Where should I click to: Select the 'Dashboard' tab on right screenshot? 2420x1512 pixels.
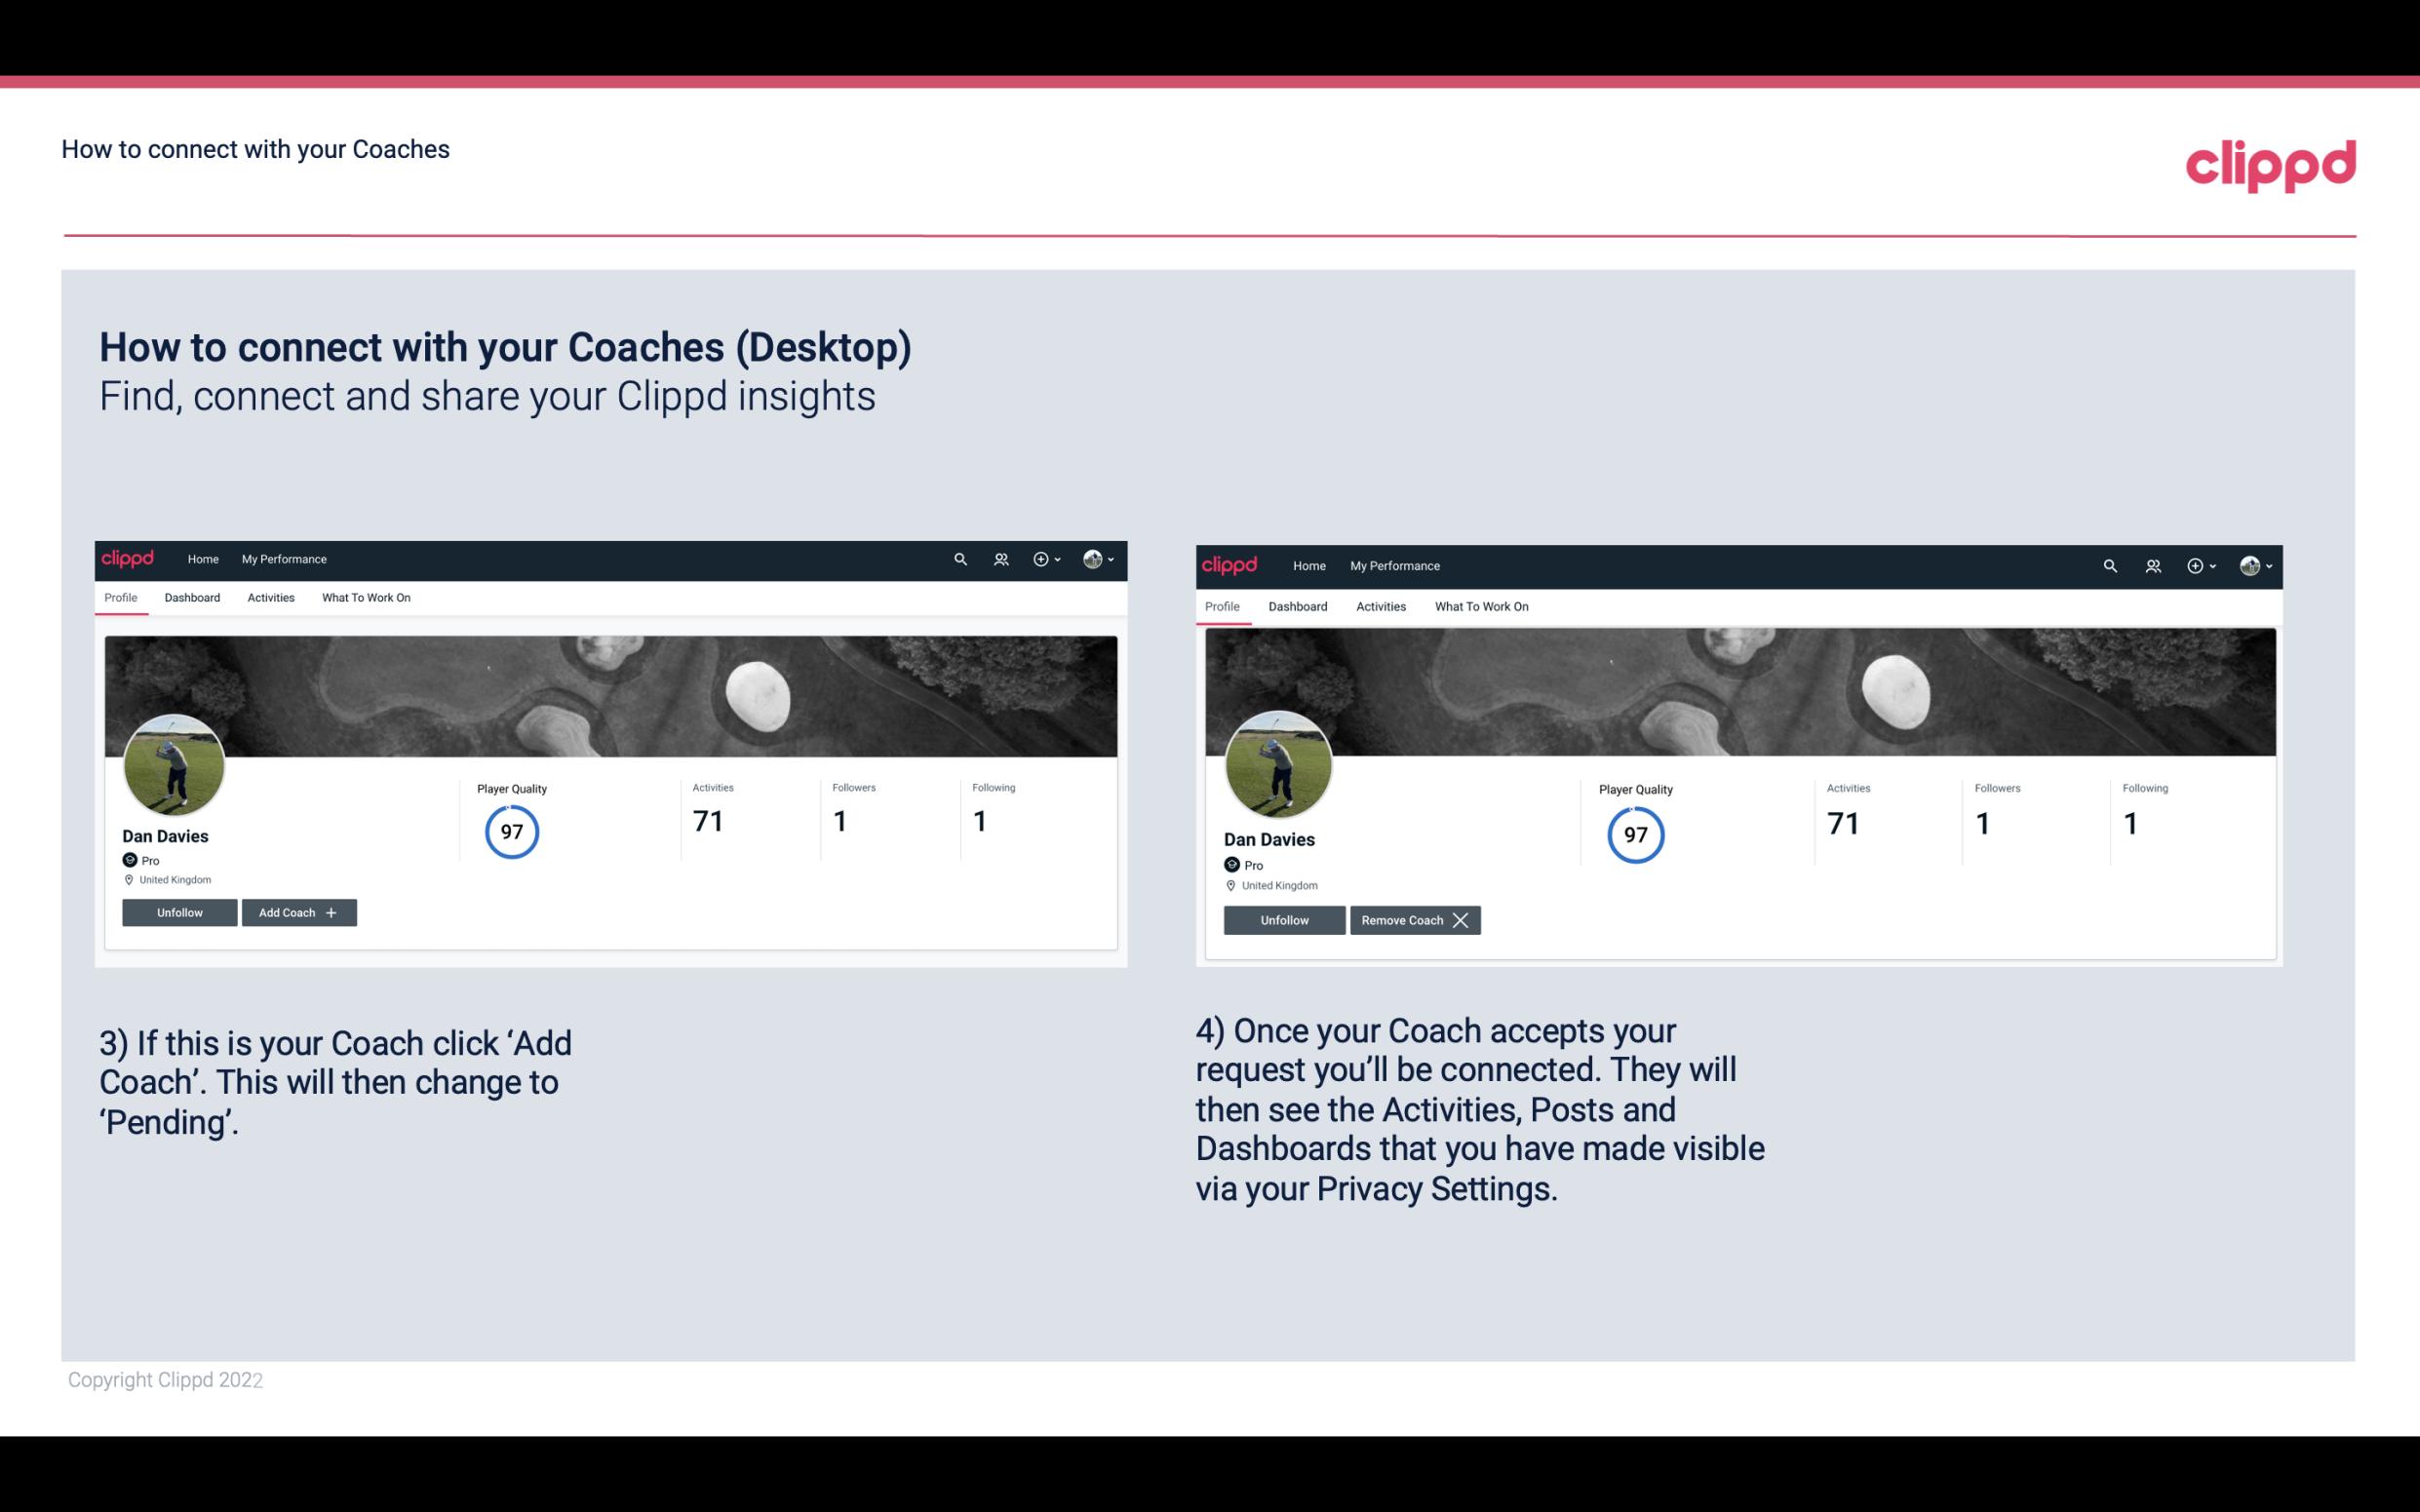pyautogui.click(x=1295, y=604)
